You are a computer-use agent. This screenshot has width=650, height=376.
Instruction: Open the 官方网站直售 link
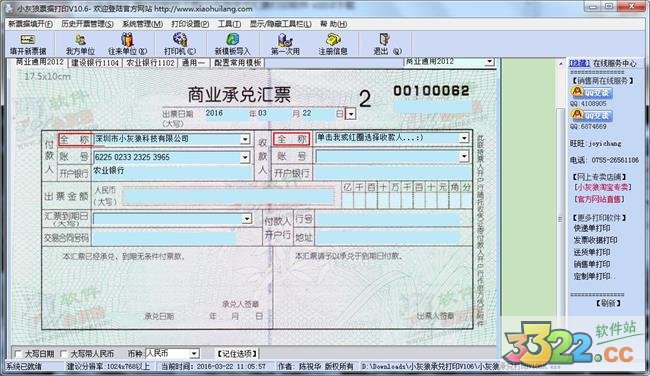[599, 199]
